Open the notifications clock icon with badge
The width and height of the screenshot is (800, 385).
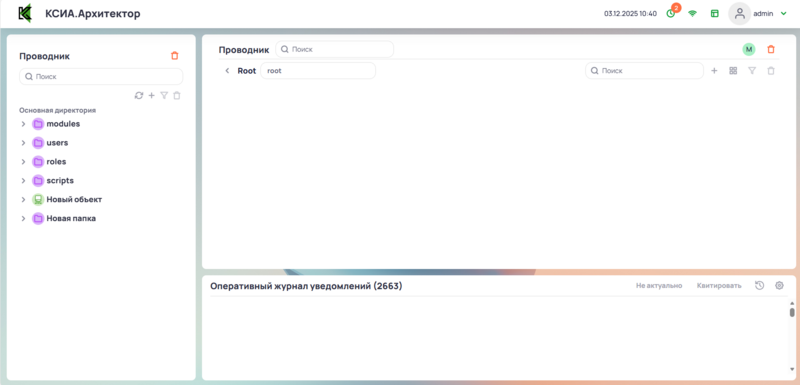coord(671,13)
